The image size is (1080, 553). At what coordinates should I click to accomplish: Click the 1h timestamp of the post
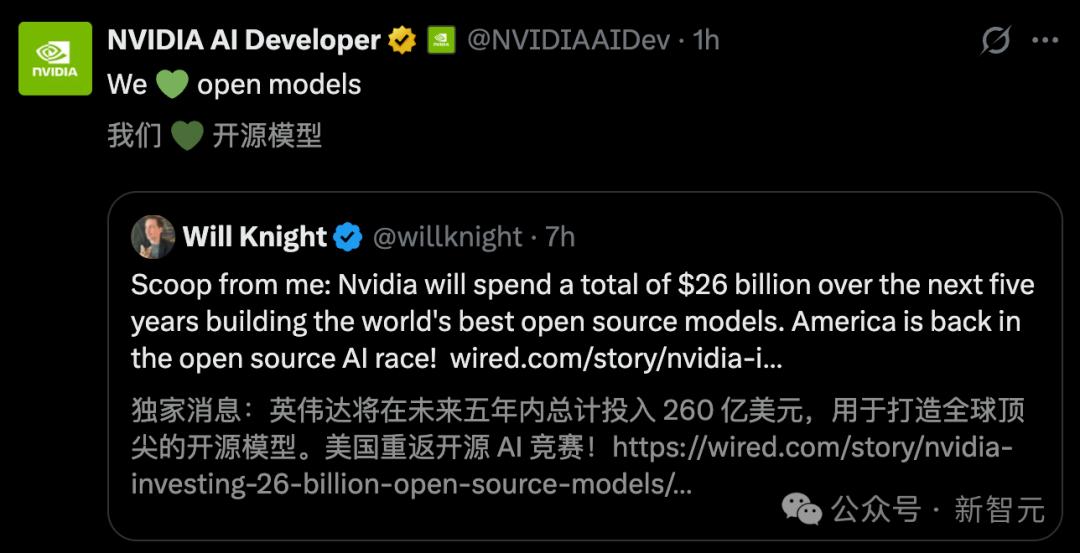pos(706,40)
